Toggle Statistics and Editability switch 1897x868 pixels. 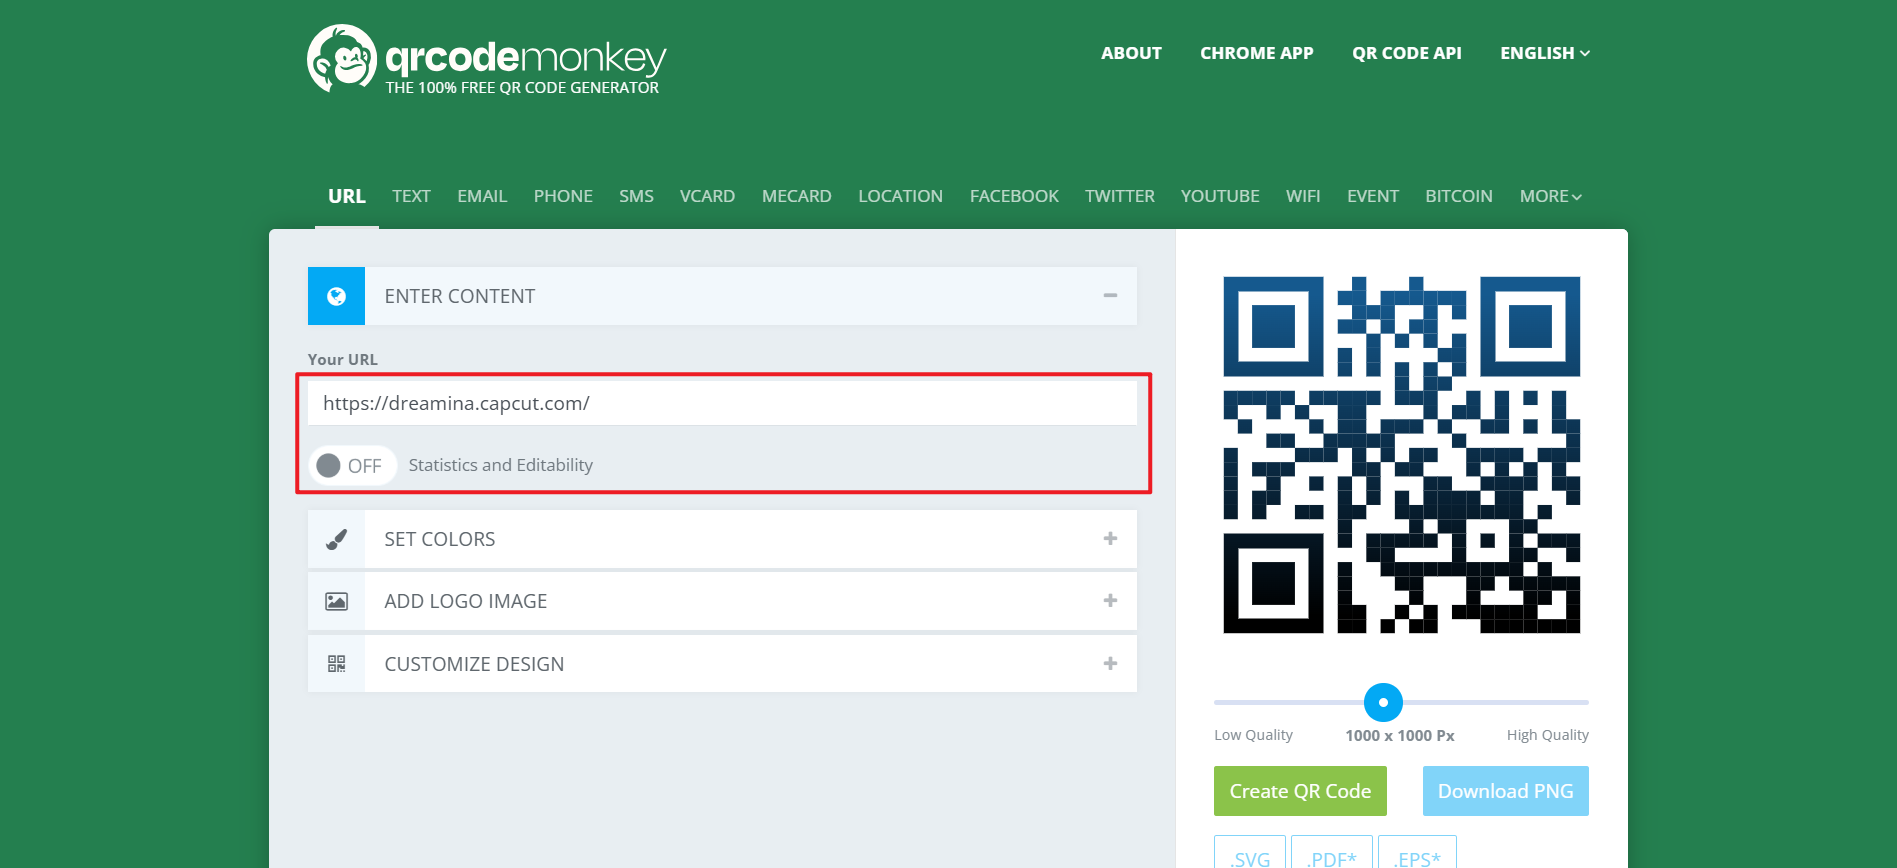[x=352, y=465]
